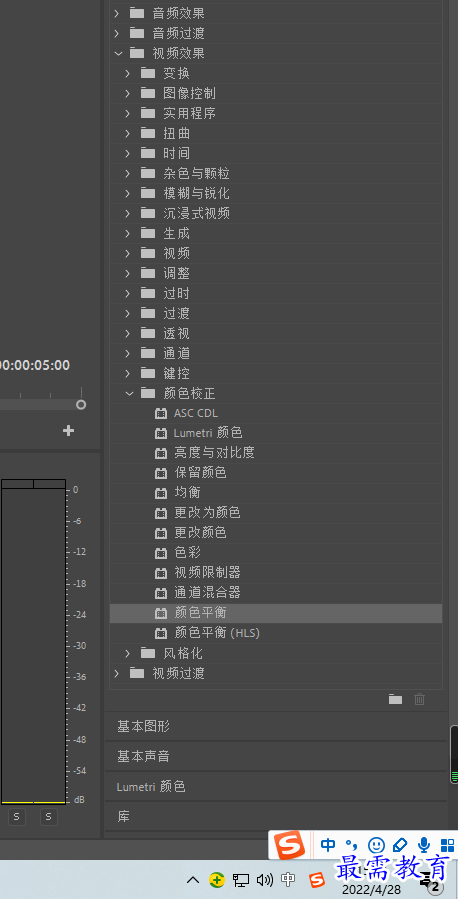458x899 pixels.
Task: Expand the 音频效果 folder
Action: click(117, 13)
